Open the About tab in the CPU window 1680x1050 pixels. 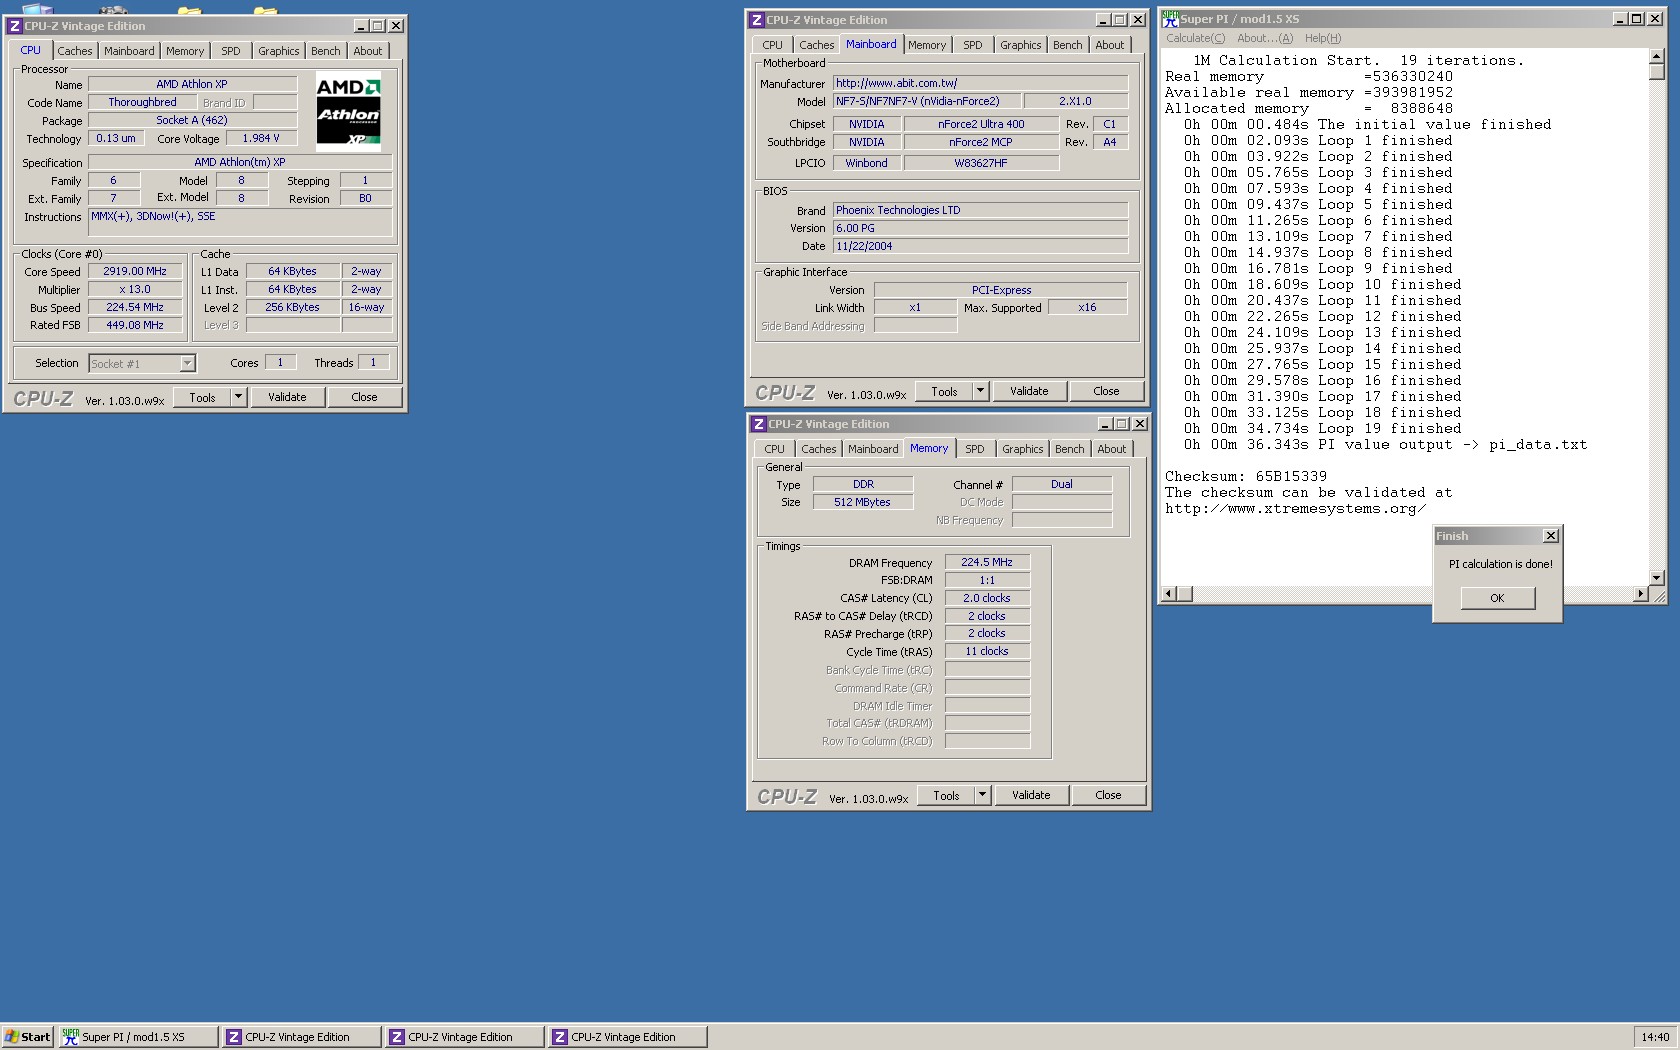[367, 51]
